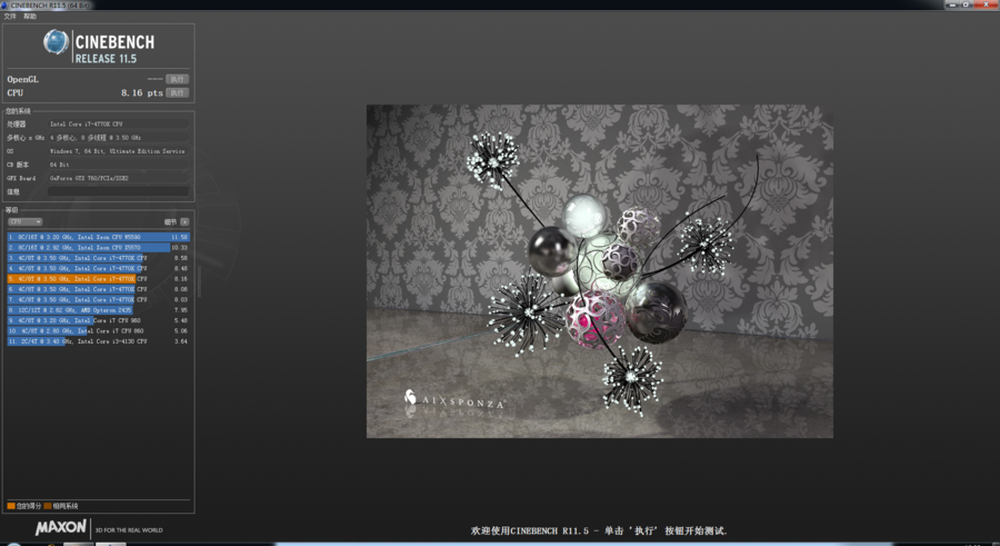The height and width of the screenshot is (546, 1000).
Task: Click the GFX Board field GeForce GTX 760
Action: 118,178
